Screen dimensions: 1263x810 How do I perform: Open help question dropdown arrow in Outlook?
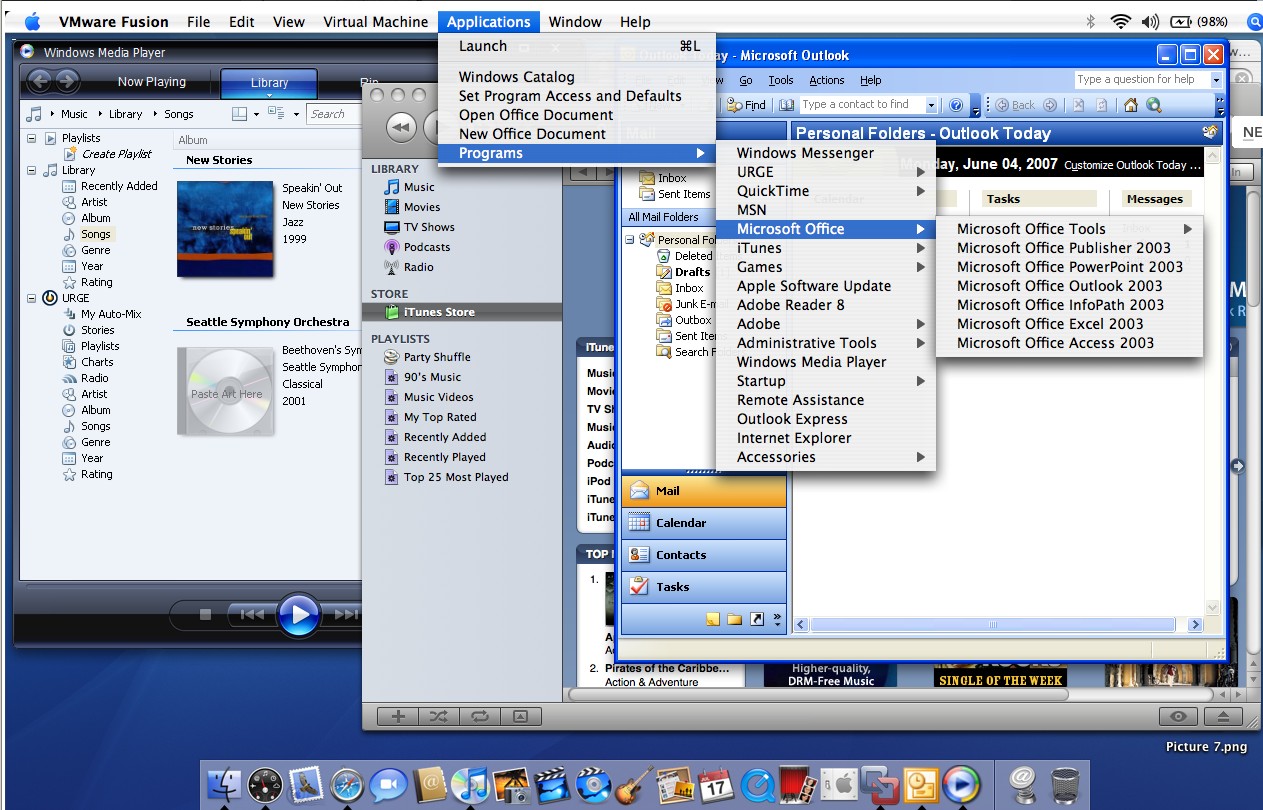coord(1216,80)
